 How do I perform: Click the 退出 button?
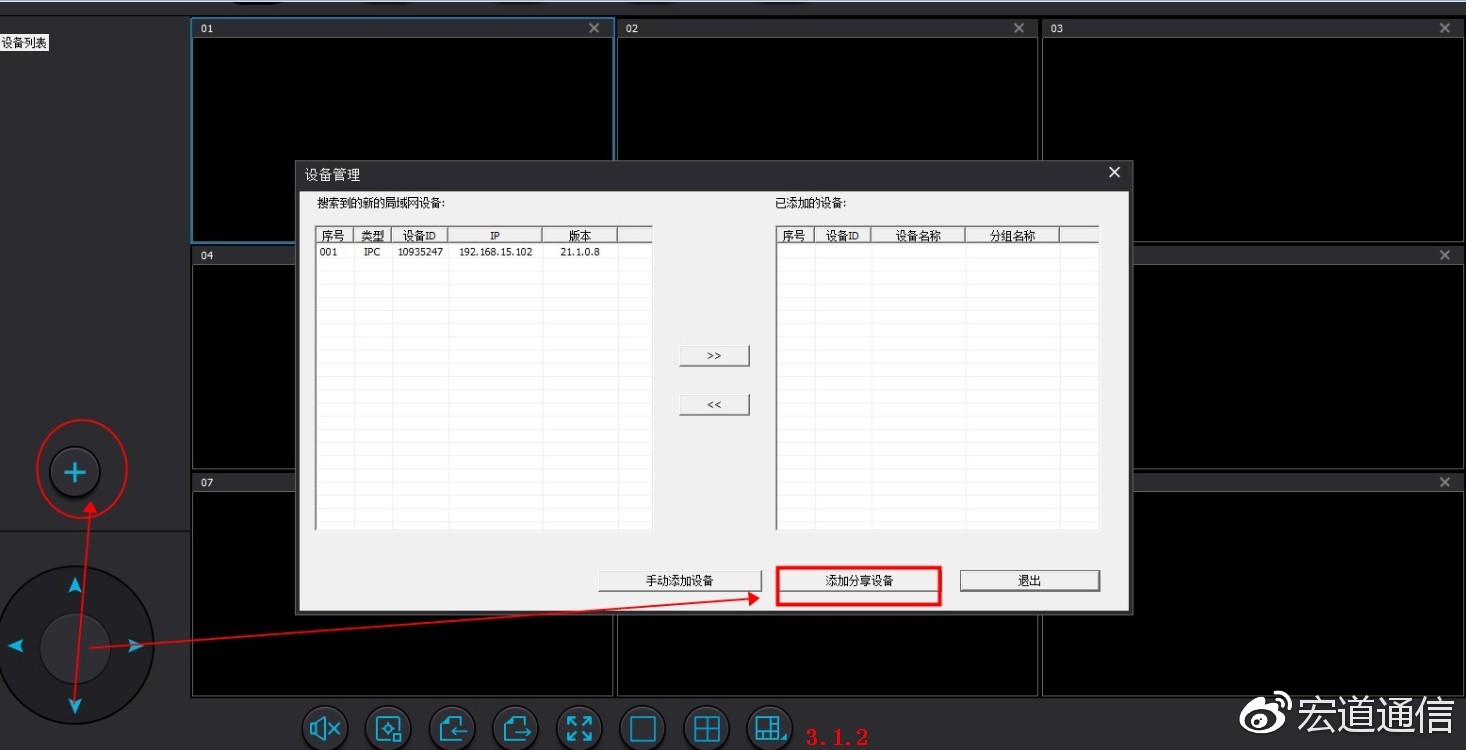coord(1030,581)
